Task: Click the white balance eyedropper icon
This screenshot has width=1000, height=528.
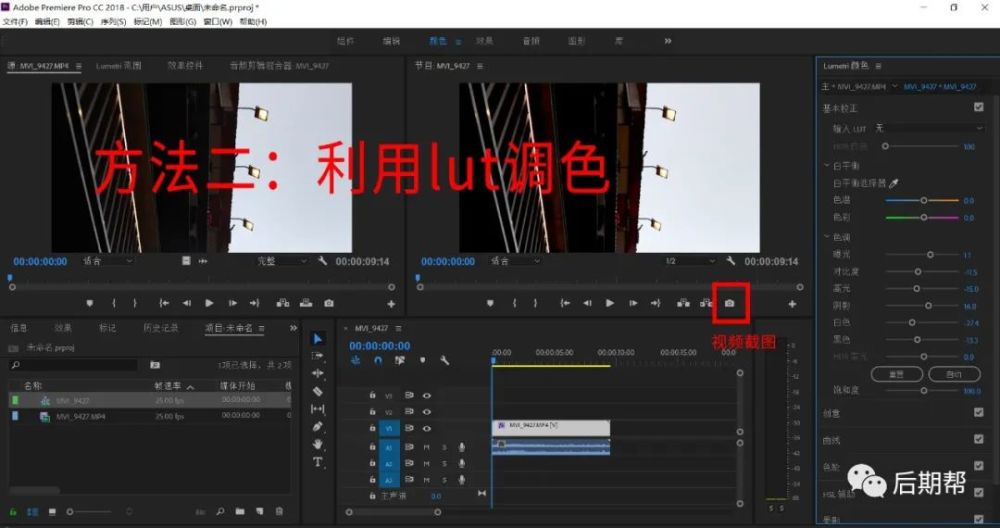Action: pyautogui.click(x=893, y=184)
